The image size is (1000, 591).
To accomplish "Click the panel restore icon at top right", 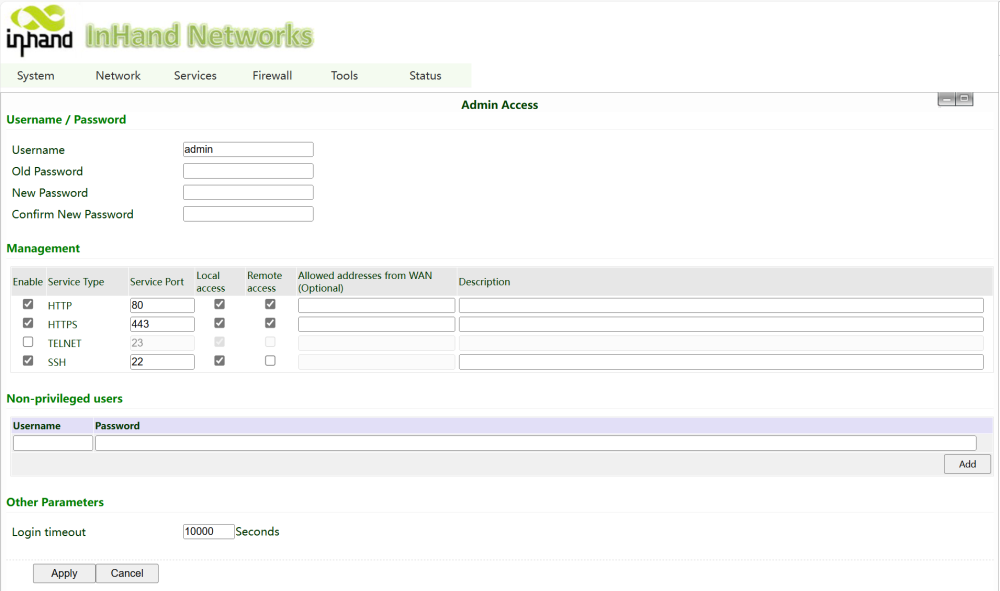I will click(x=965, y=99).
